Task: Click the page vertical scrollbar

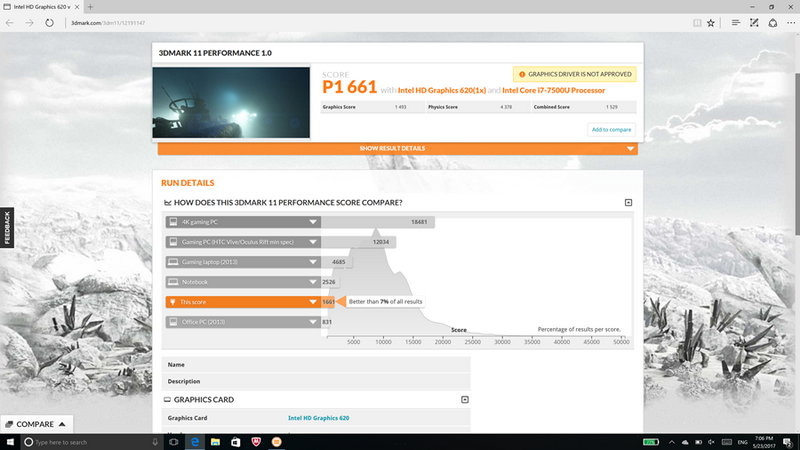Action: 797,153
